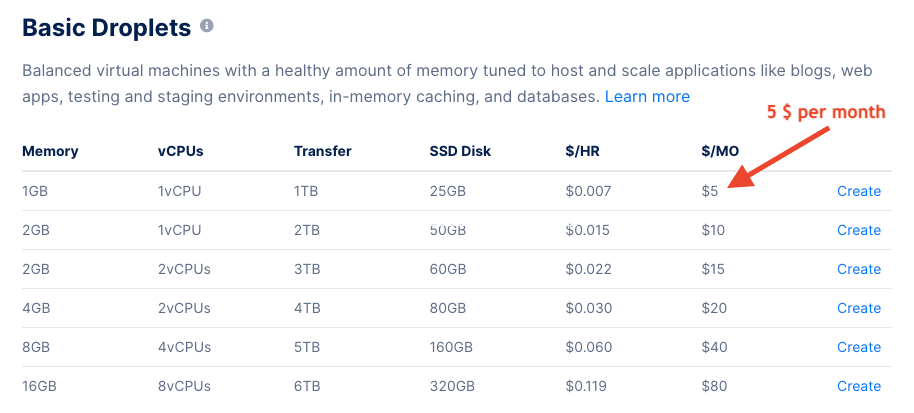This screenshot has width=914, height=413.
Task: Create the 2GB 1vCPU $10 droplet
Action: point(859,230)
